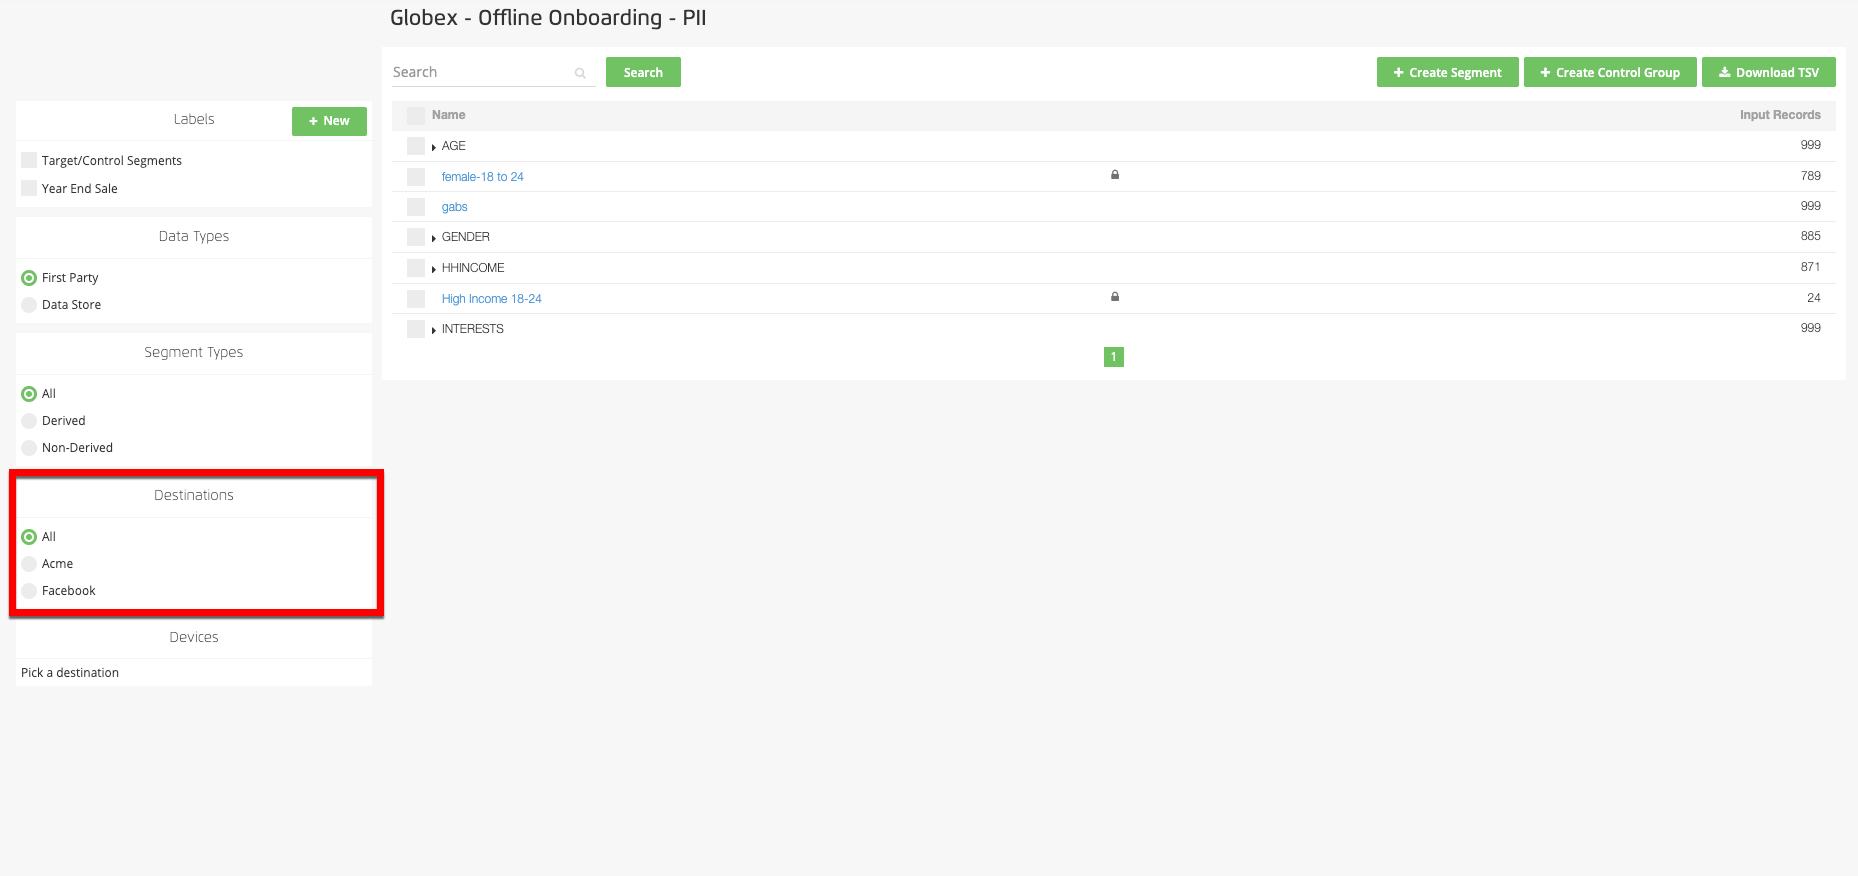Choose the Non-Derived segment type

pyautogui.click(x=29, y=448)
